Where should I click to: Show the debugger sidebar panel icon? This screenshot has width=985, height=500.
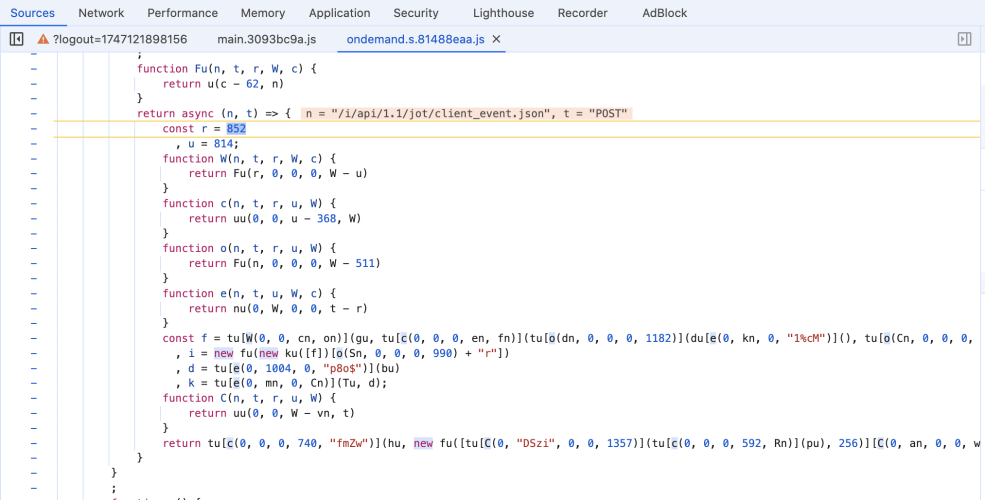(964, 39)
